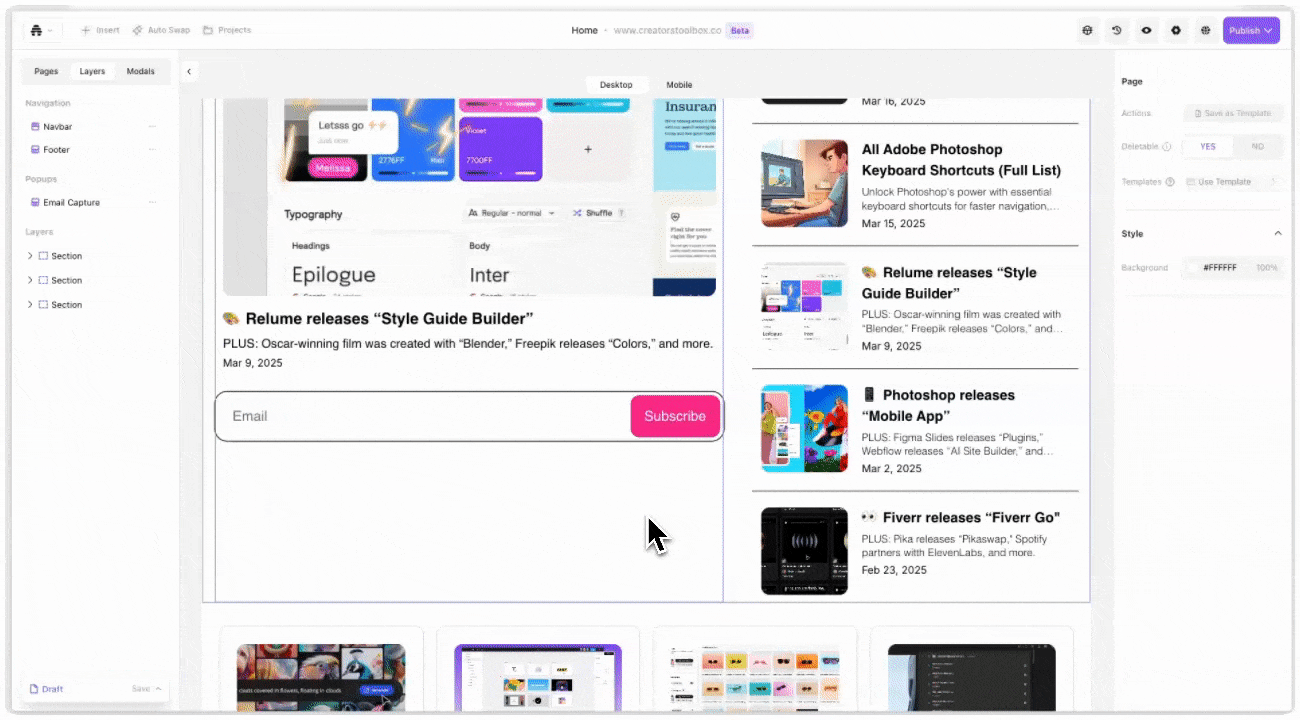Open the Home page title
The width and height of the screenshot is (1300, 720).
click(584, 31)
